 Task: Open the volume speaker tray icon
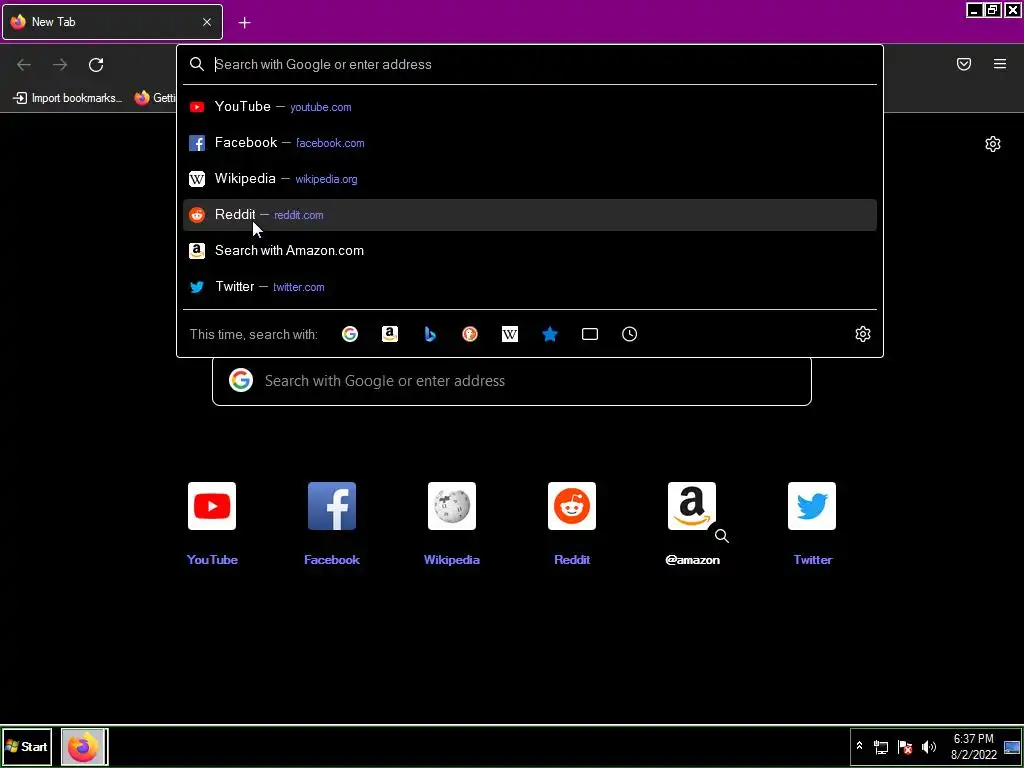(928, 747)
